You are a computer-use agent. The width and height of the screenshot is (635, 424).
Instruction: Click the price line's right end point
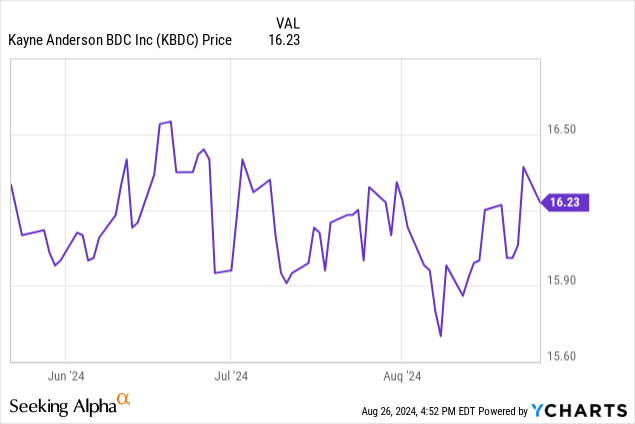point(540,202)
